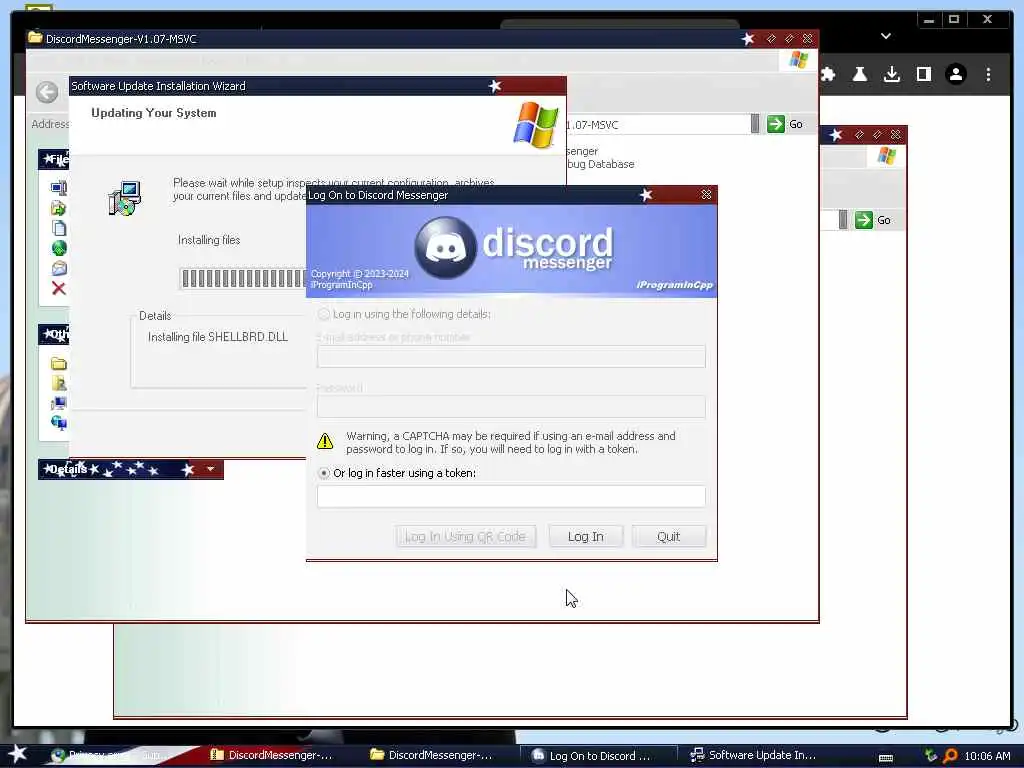Screen dimensions: 1024x768
Task: Select 'Log in using the following details' radio
Action: (323, 314)
